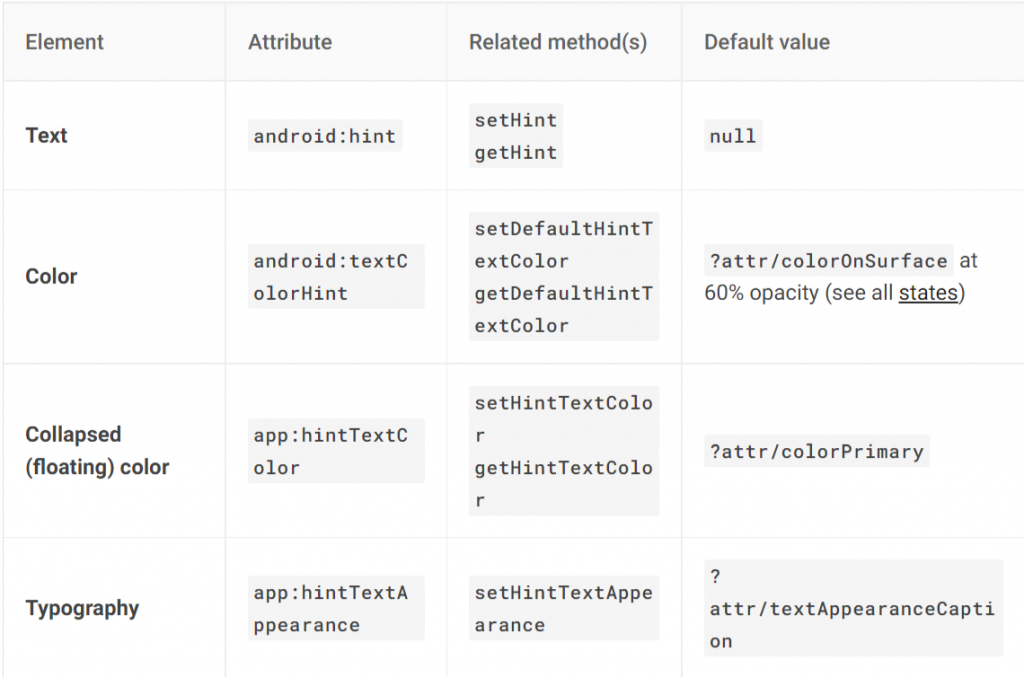Click the android:hint attribute code
The image size is (1024, 677).
(325, 136)
